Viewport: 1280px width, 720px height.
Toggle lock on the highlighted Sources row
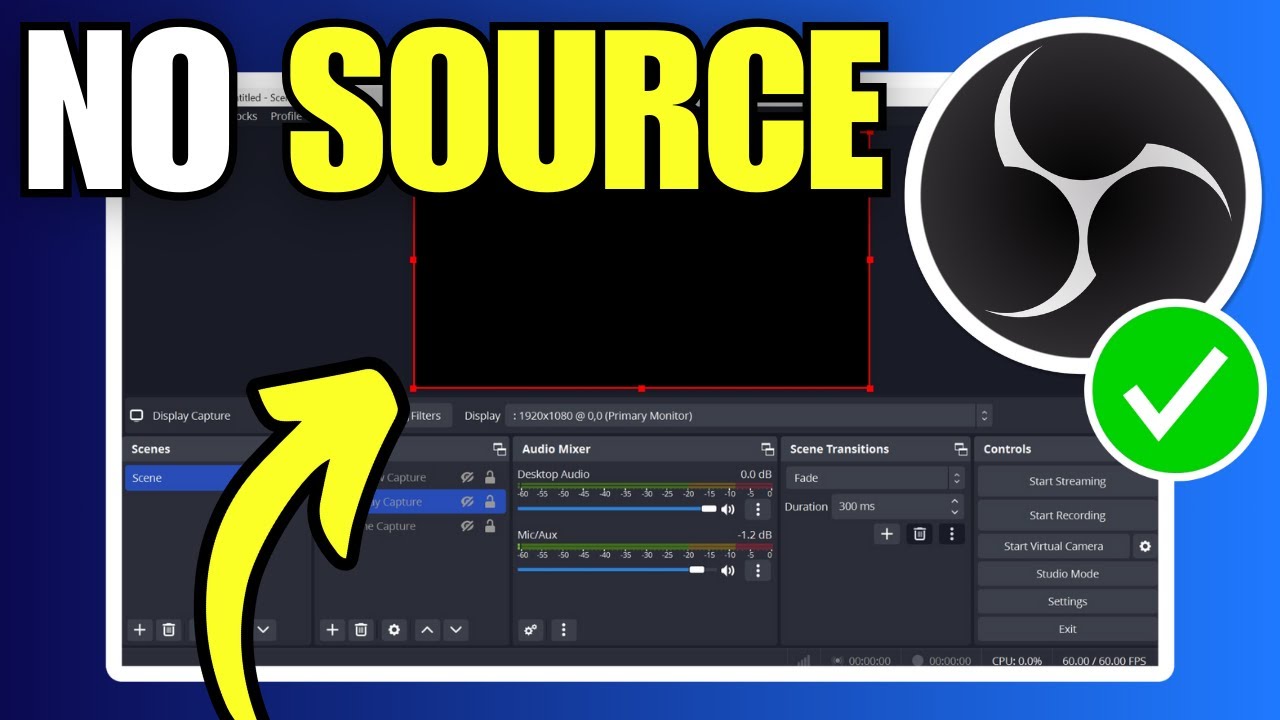tap(490, 502)
